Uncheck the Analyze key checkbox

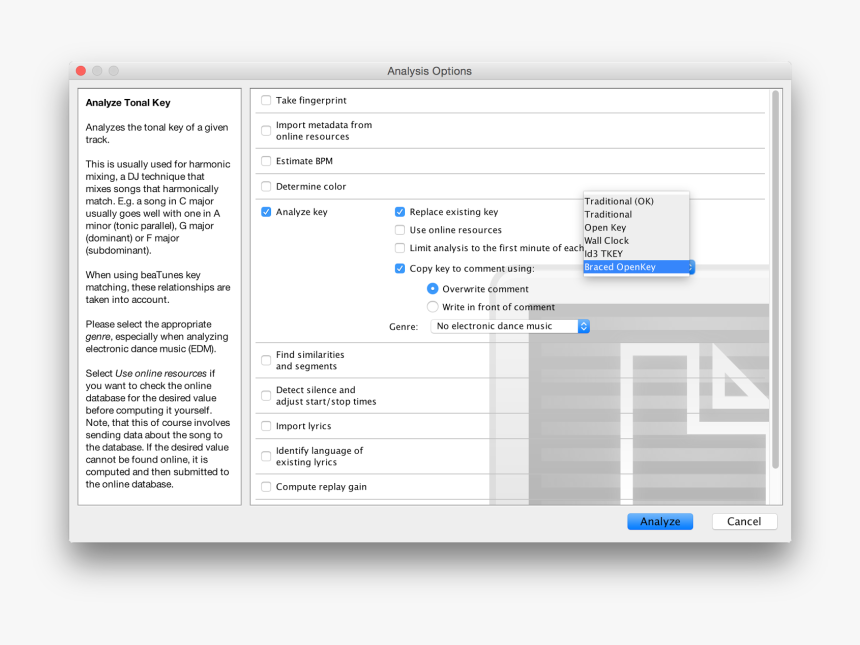pos(266,212)
